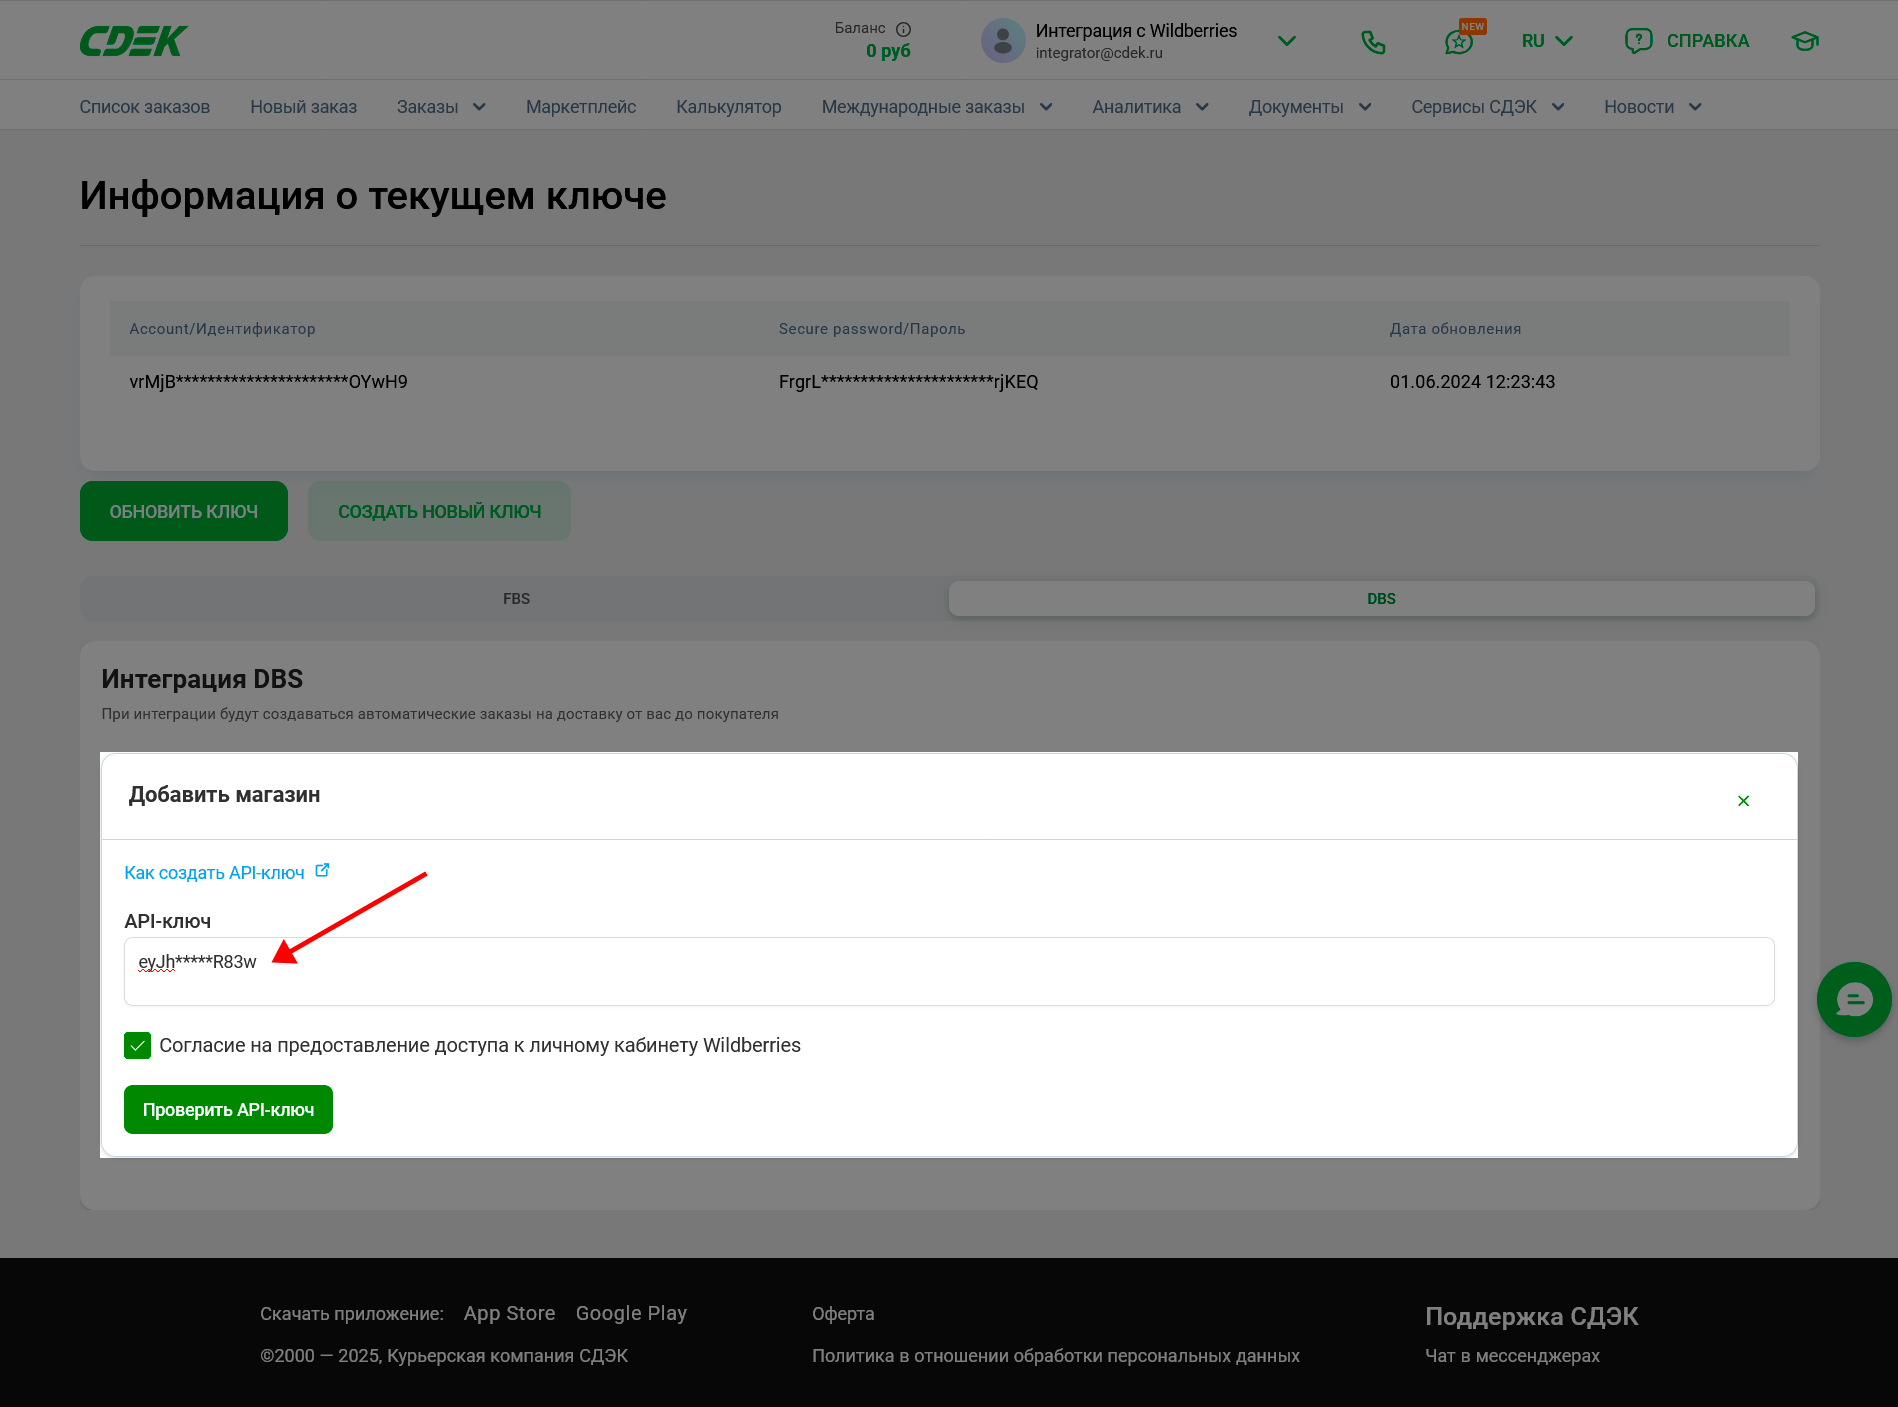Click the Поддержка СДЭК footer heading
This screenshot has height=1407, width=1898.
pos(1531,1316)
